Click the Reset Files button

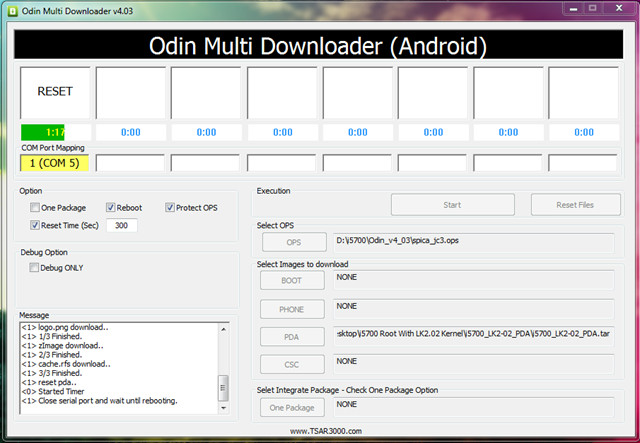pos(576,205)
